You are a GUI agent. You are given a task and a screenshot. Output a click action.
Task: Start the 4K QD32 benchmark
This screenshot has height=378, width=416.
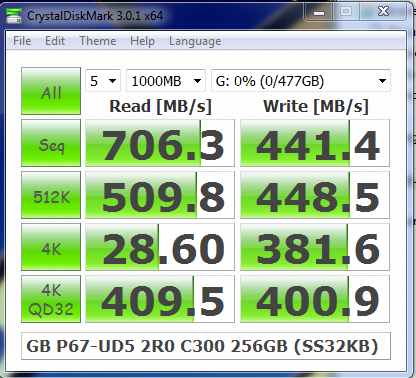click(x=51, y=299)
